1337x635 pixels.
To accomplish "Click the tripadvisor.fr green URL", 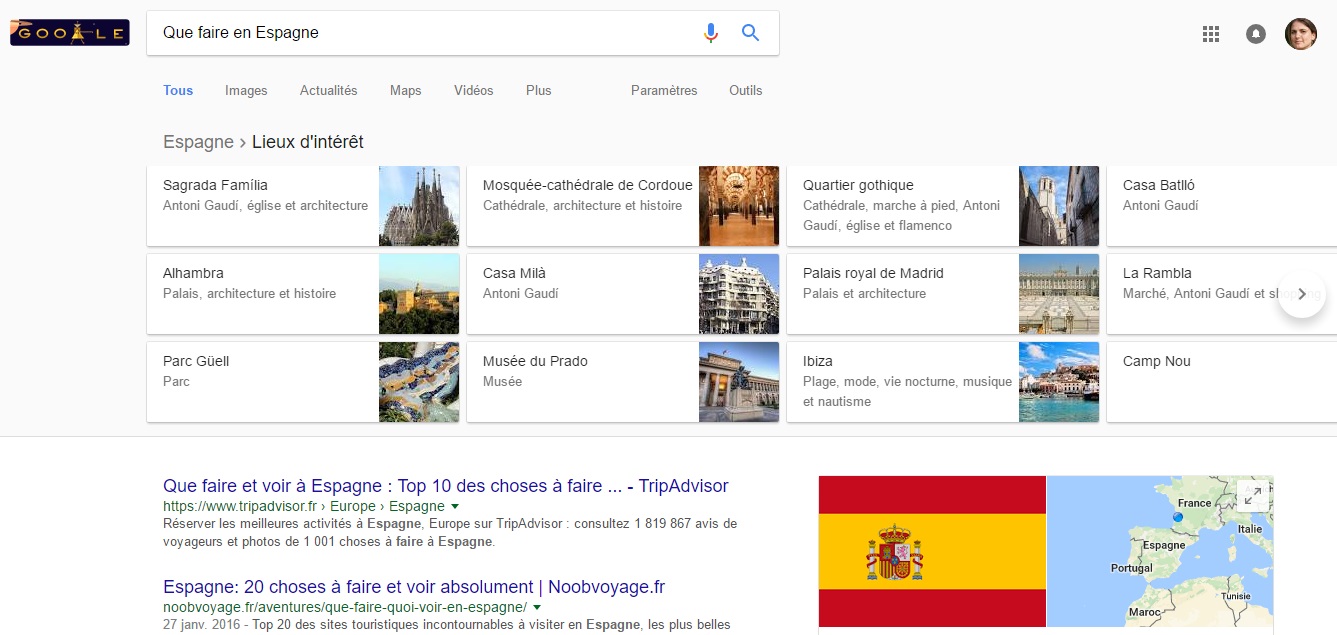I will (x=304, y=506).
